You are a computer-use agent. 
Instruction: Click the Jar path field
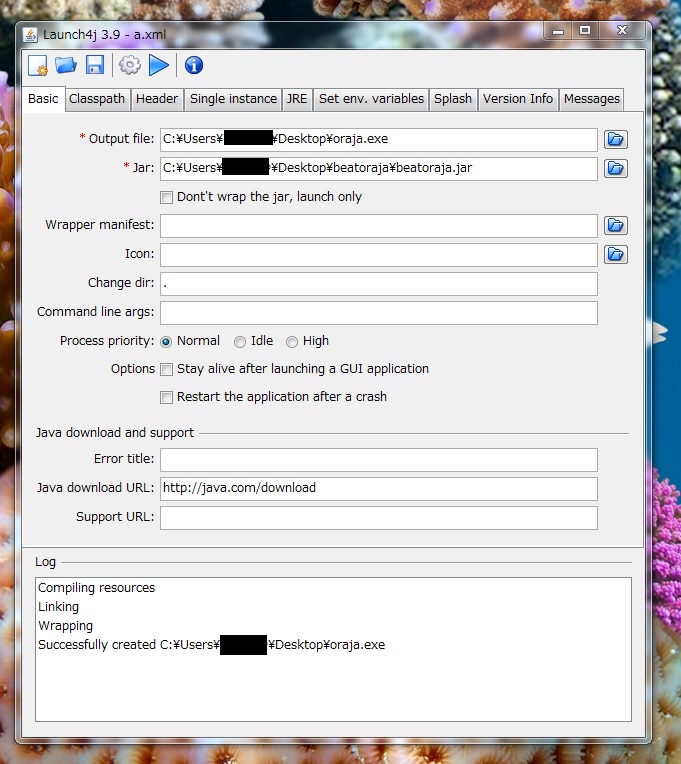tap(379, 169)
